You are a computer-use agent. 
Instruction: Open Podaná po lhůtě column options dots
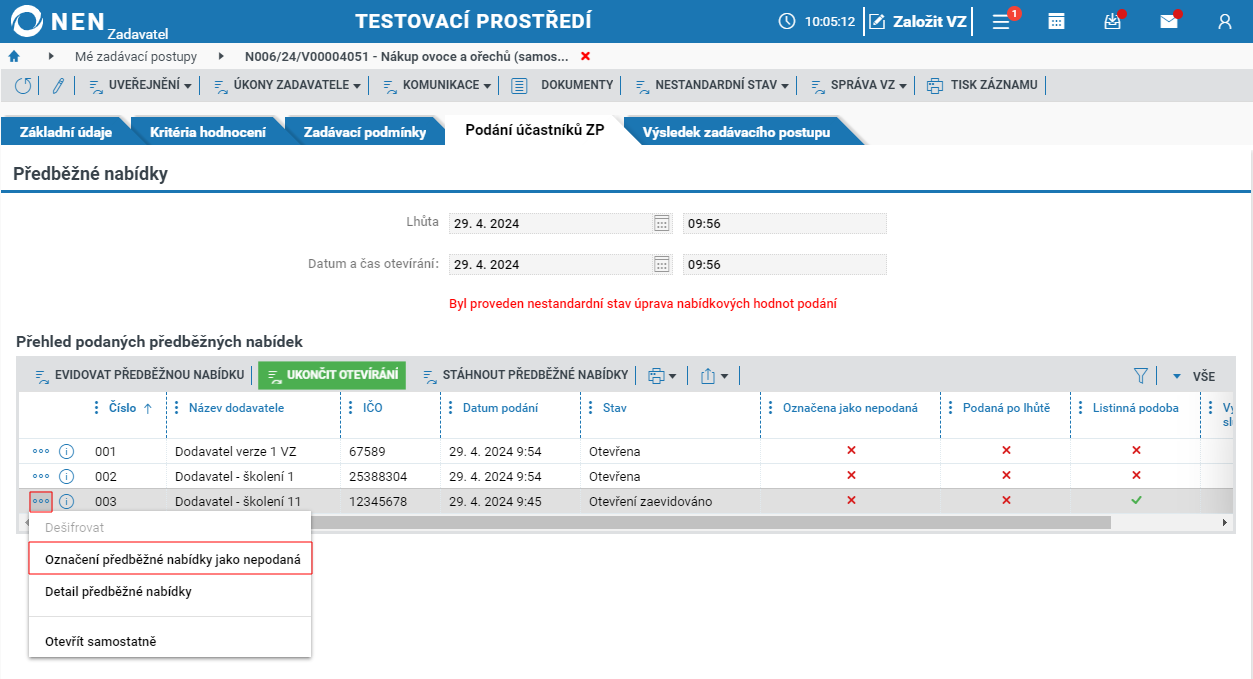(x=951, y=408)
